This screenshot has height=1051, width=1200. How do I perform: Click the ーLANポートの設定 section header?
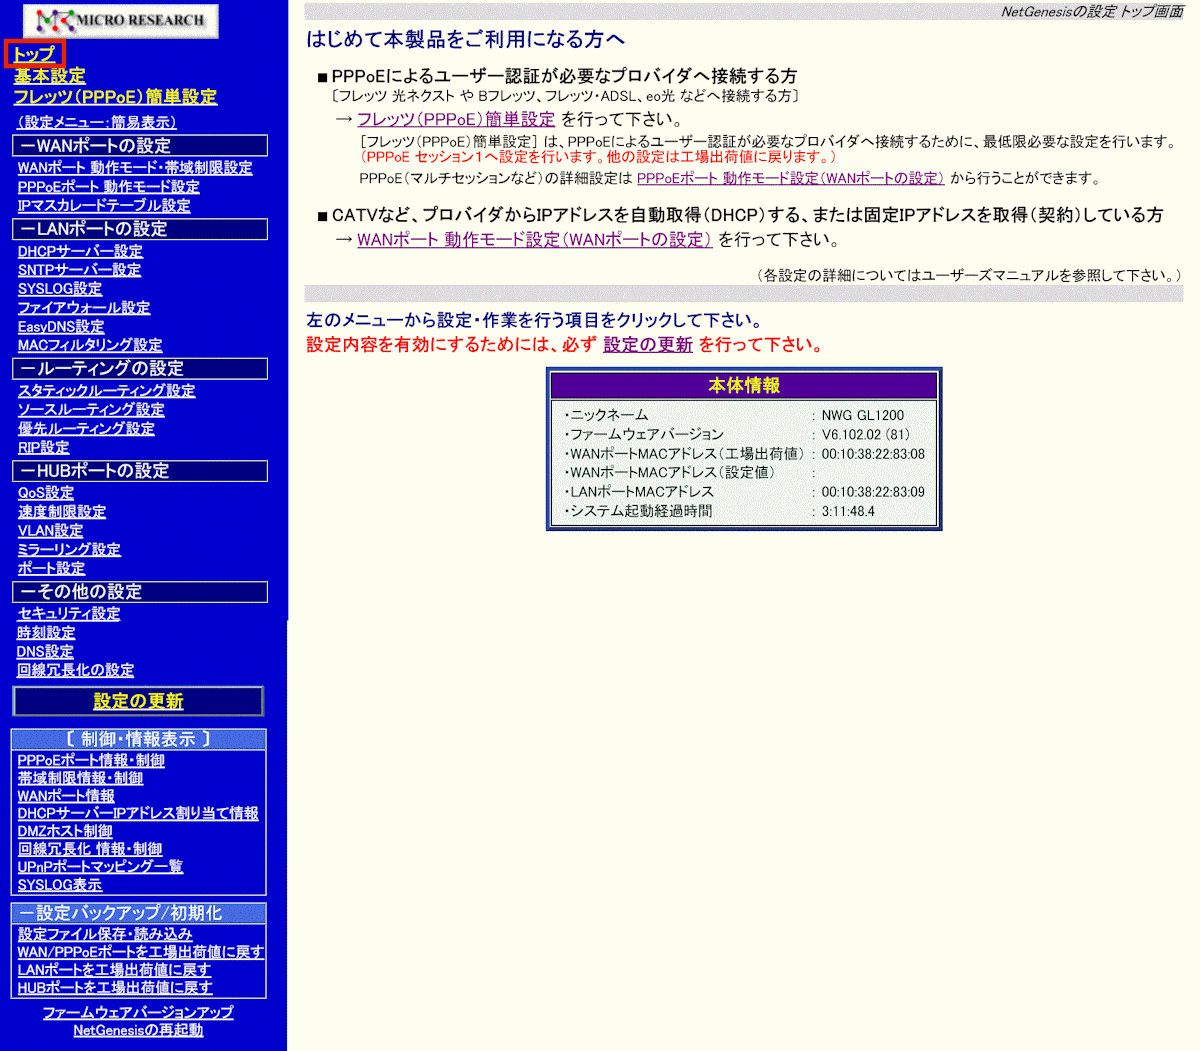(x=140, y=229)
